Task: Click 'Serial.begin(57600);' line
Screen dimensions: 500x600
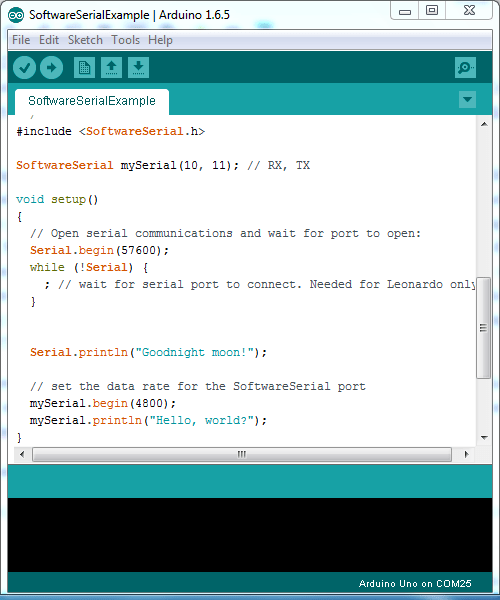Action: (x=99, y=250)
